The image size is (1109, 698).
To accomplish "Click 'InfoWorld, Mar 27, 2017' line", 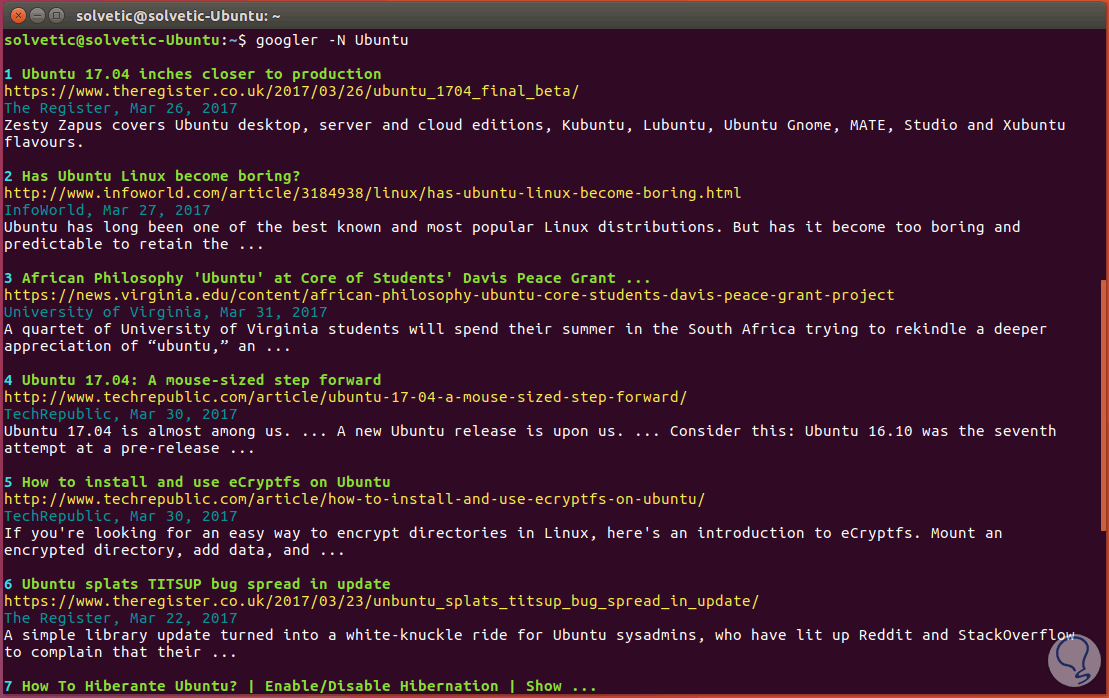I will [x=107, y=210].
